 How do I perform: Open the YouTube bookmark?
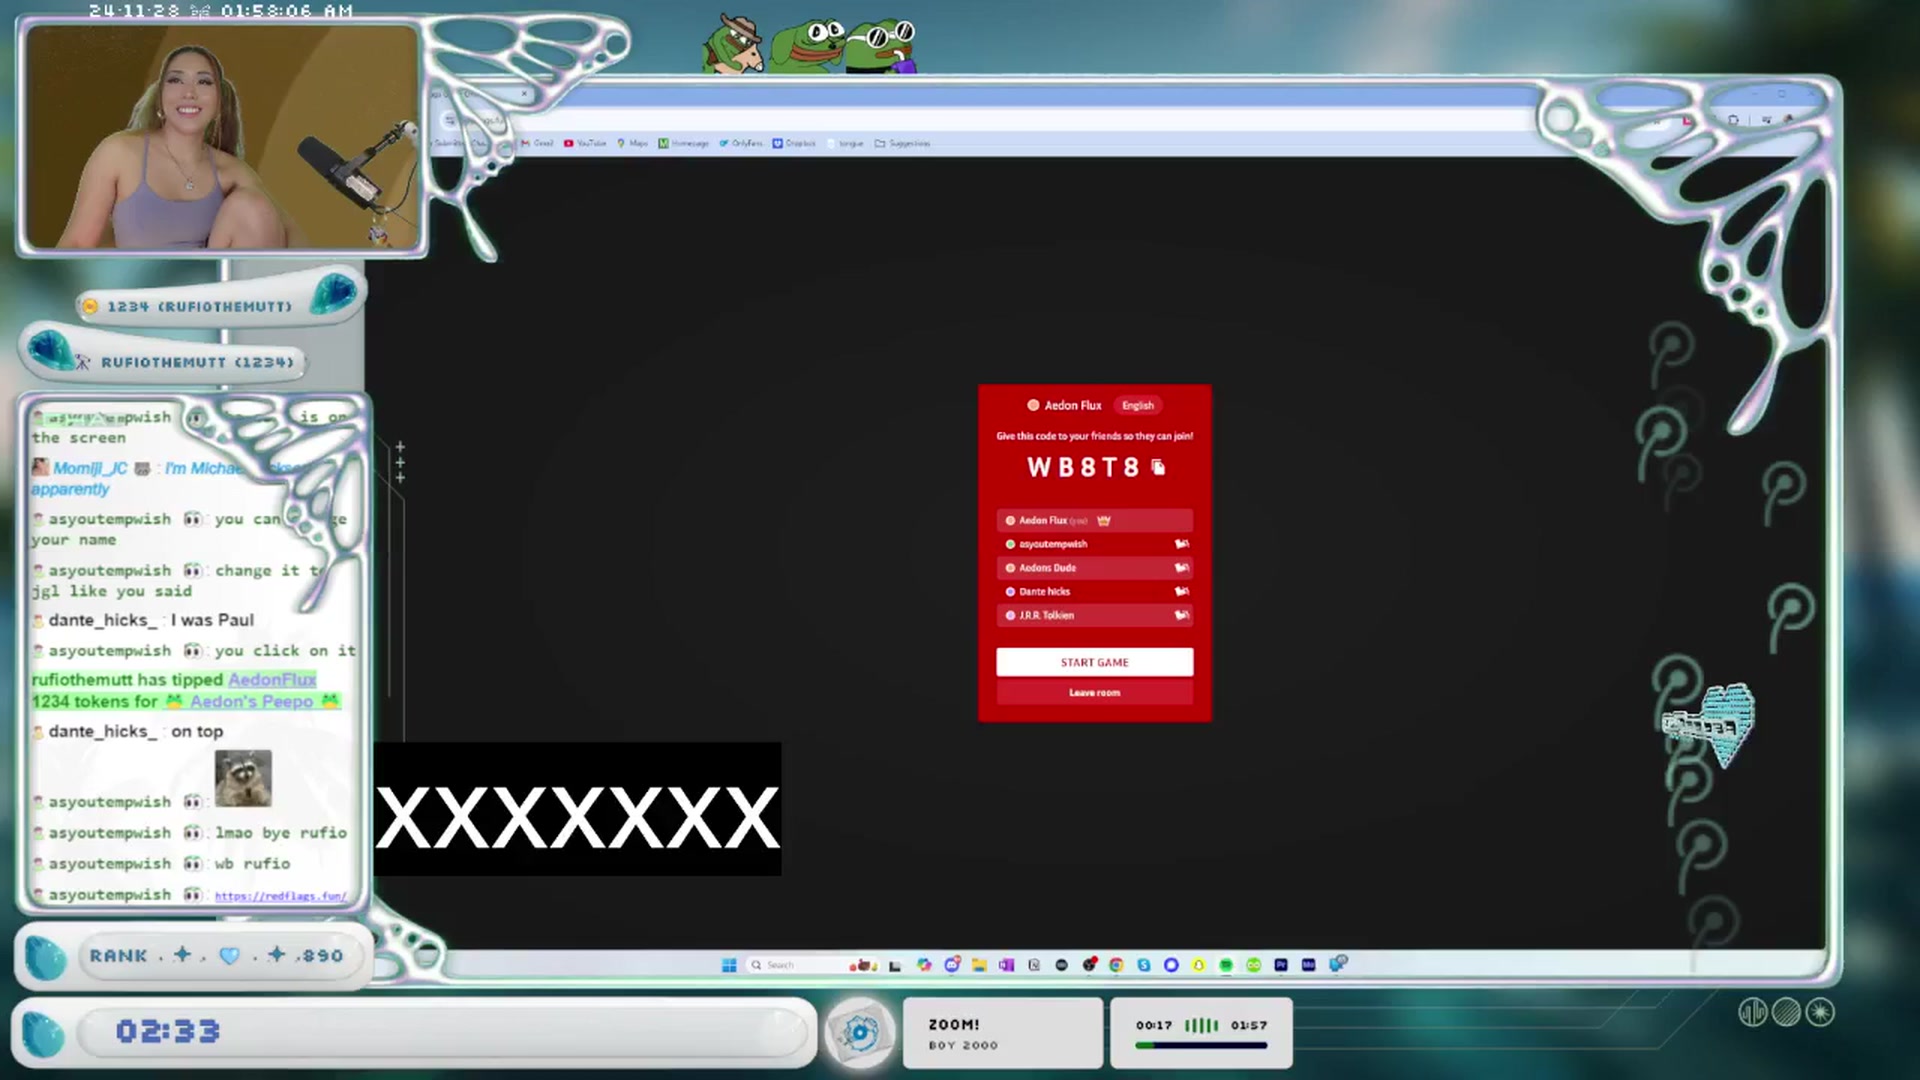tap(585, 143)
